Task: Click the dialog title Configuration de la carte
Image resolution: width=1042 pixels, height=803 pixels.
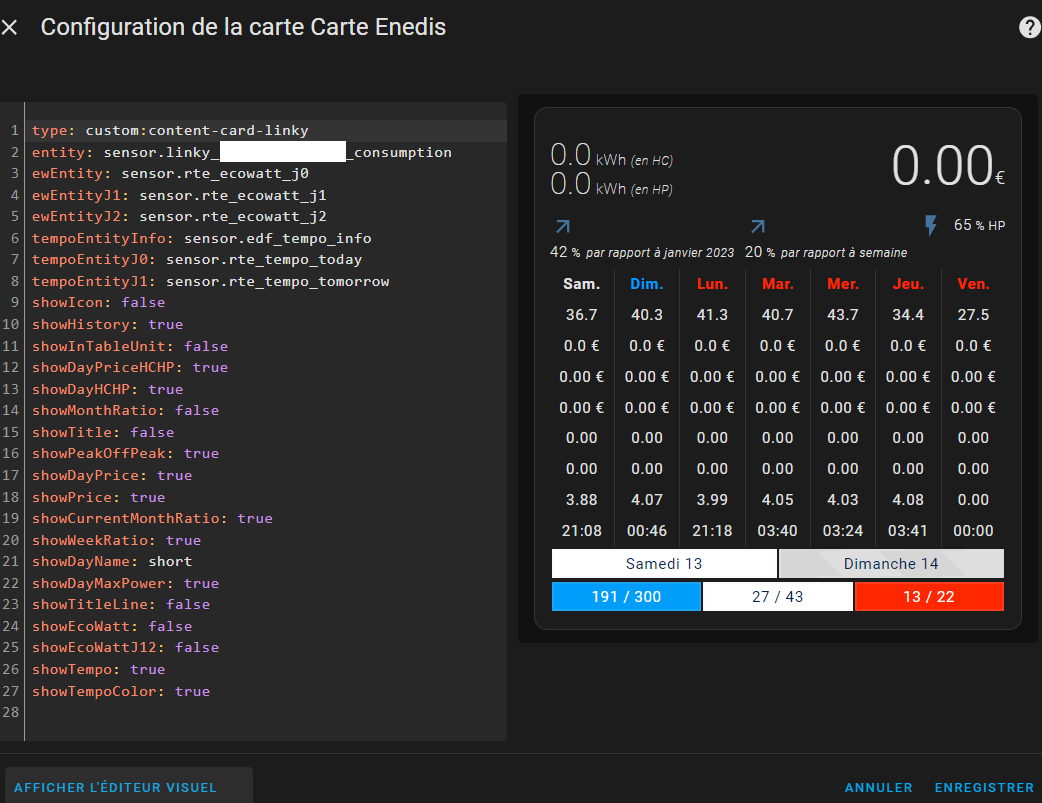Action: pos(243,27)
